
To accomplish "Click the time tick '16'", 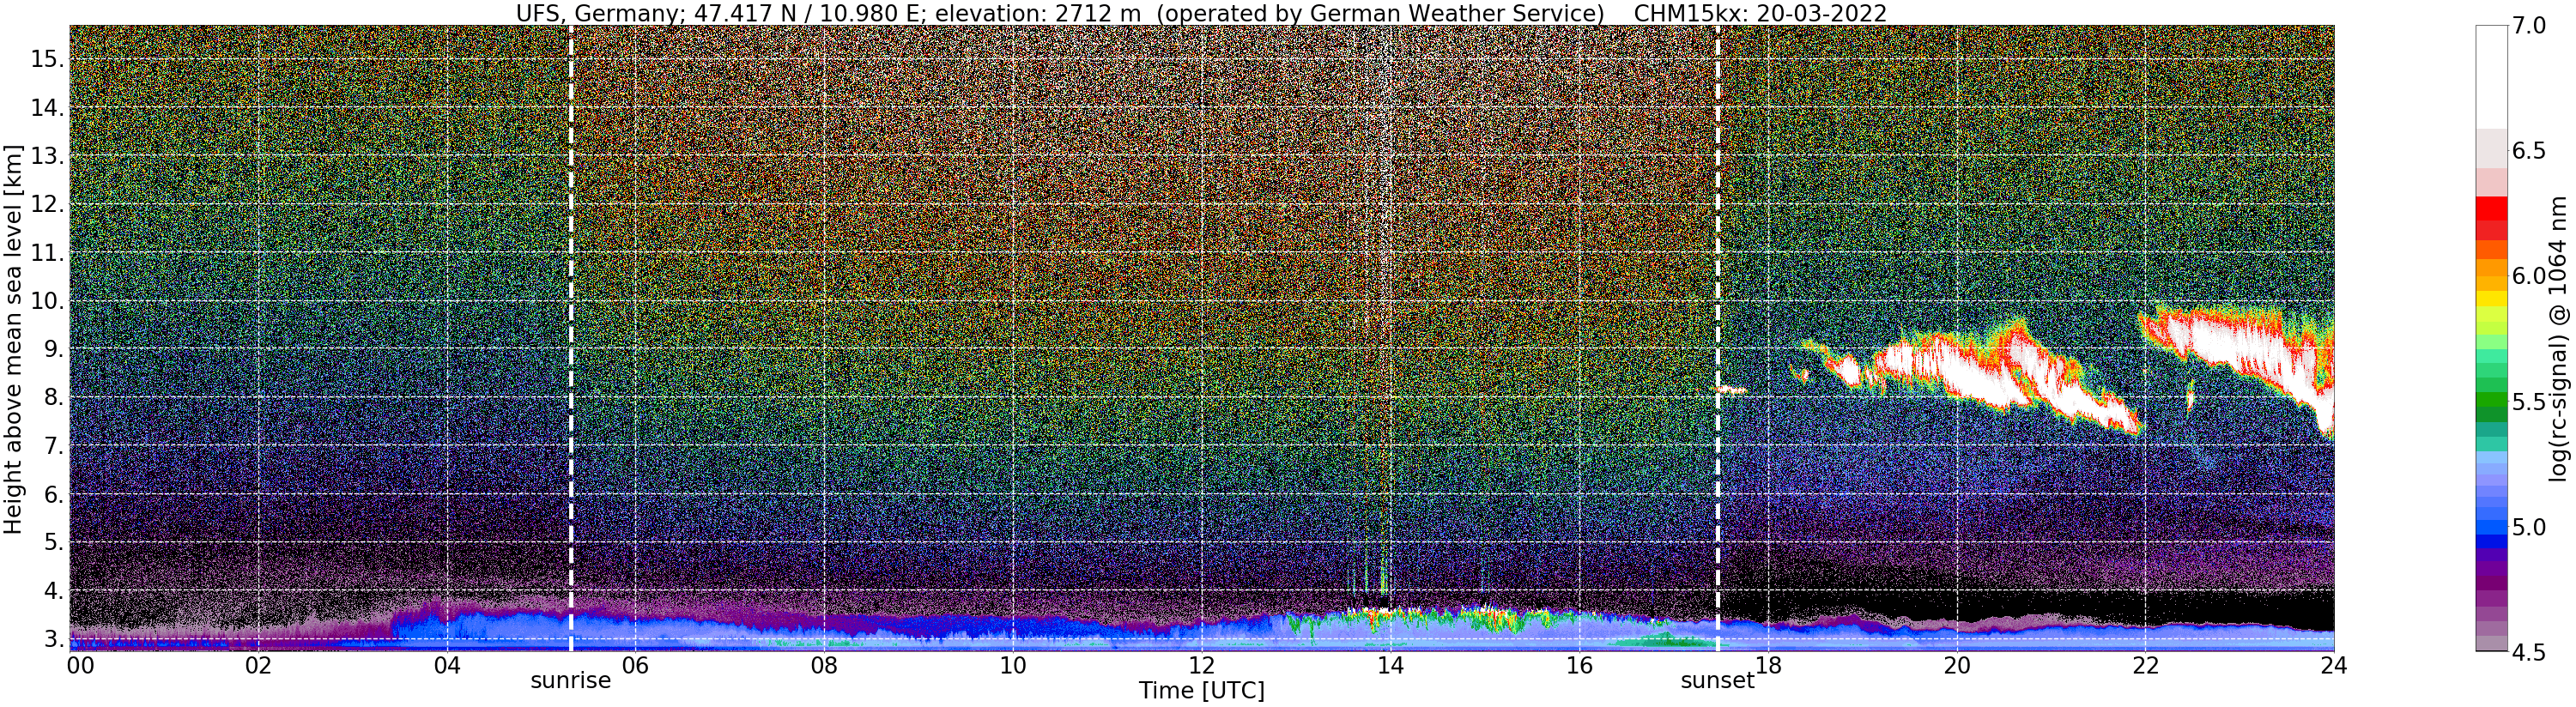I will point(1579,666).
